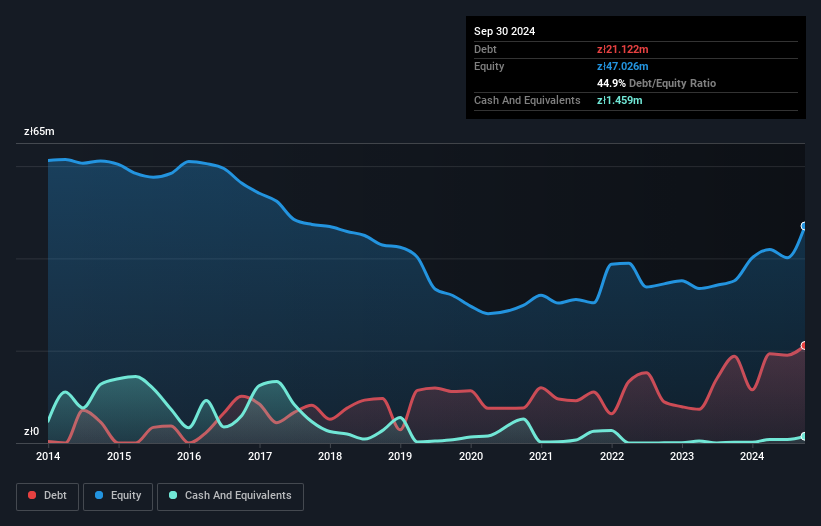This screenshot has width=821, height=526.
Task: Click Cash And Equivalents label in tooltip
Action: click(527, 100)
